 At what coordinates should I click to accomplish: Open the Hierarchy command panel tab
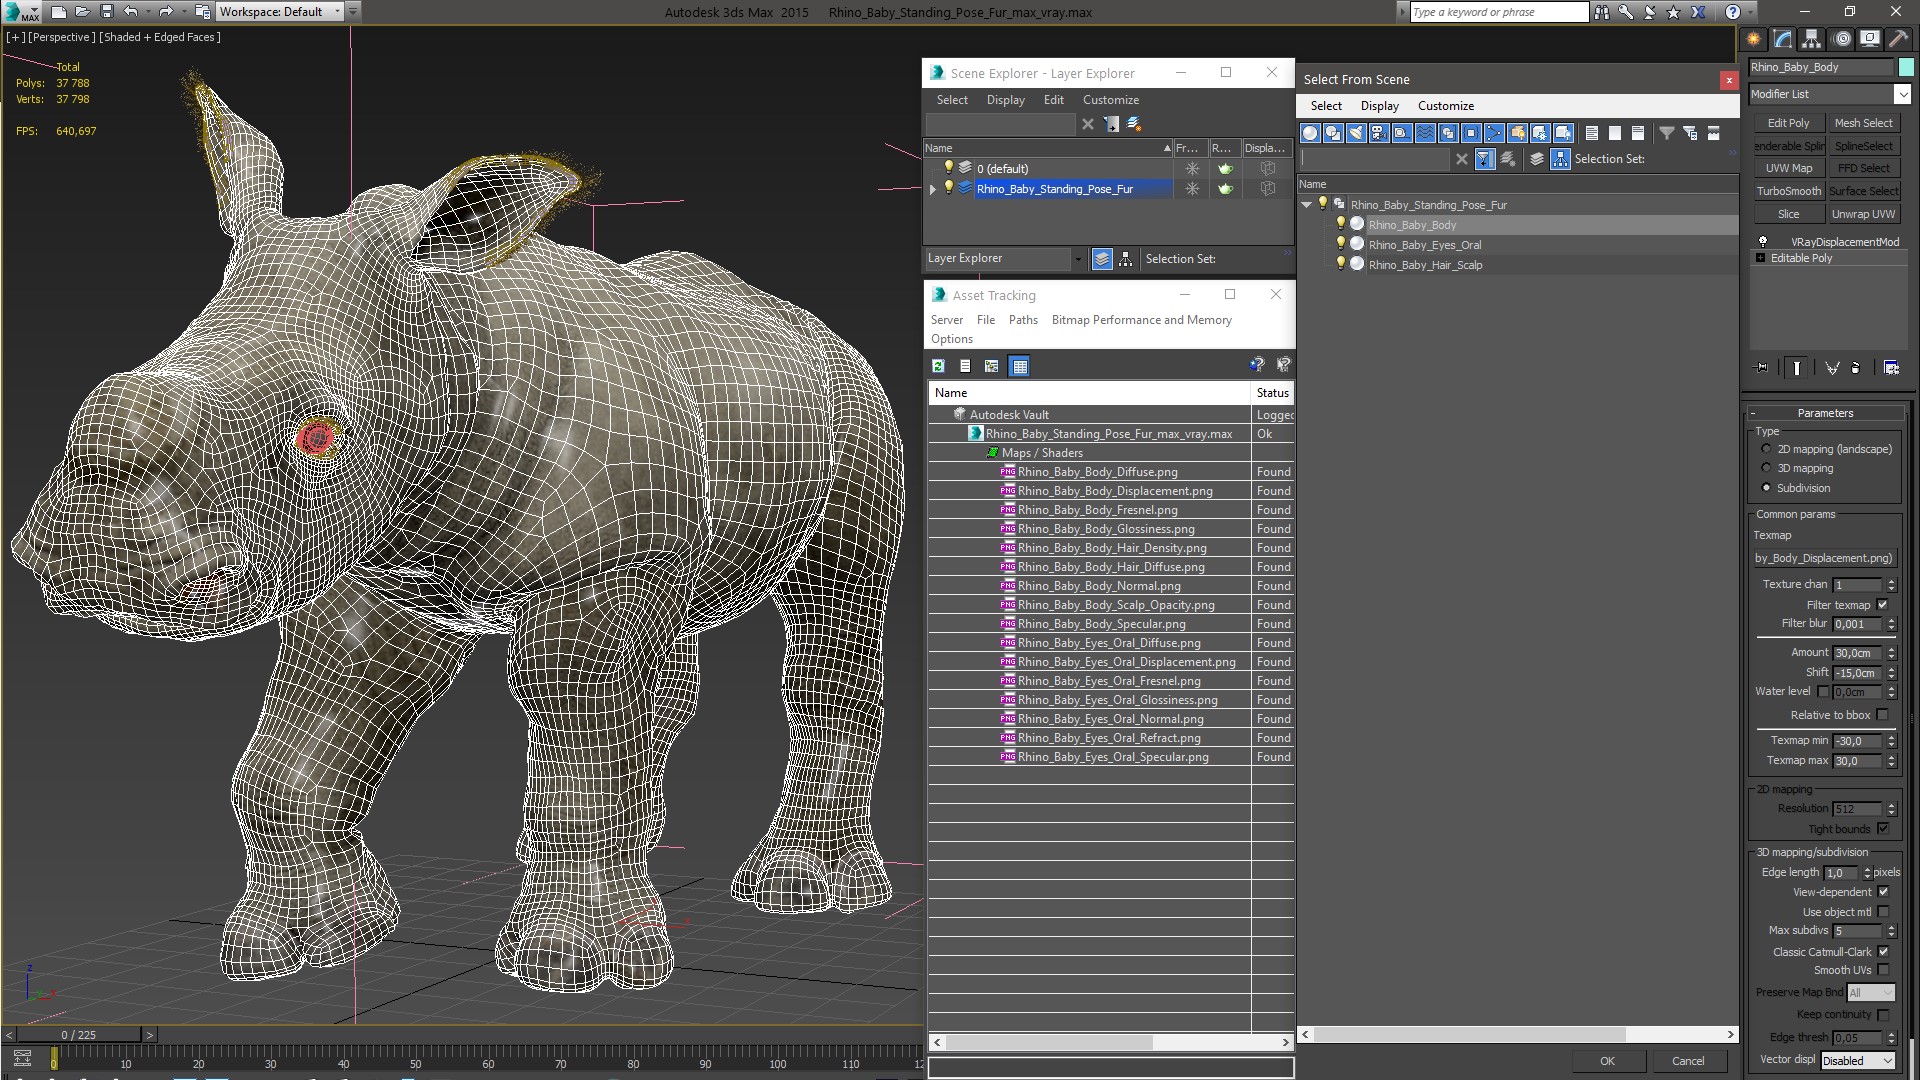click(x=1812, y=39)
